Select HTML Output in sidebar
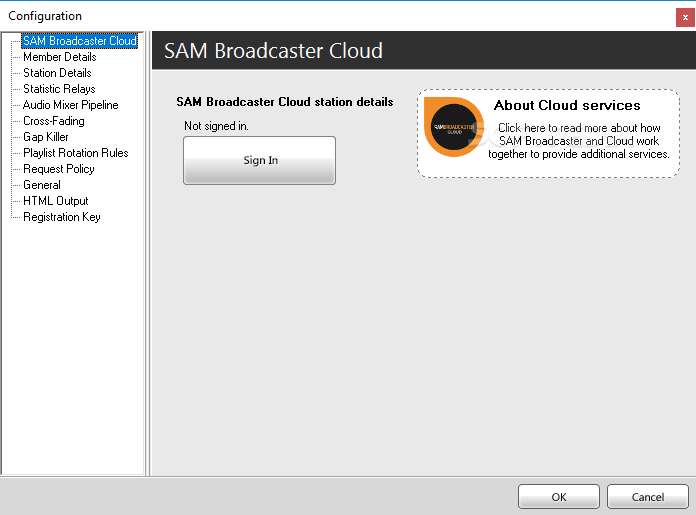Screen dimensions: 696x515 (55, 201)
